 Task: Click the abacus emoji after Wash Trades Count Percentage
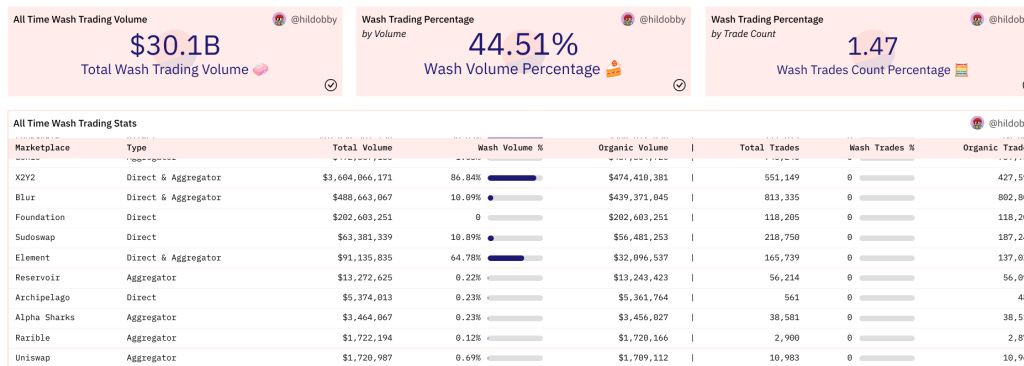point(961,69)
